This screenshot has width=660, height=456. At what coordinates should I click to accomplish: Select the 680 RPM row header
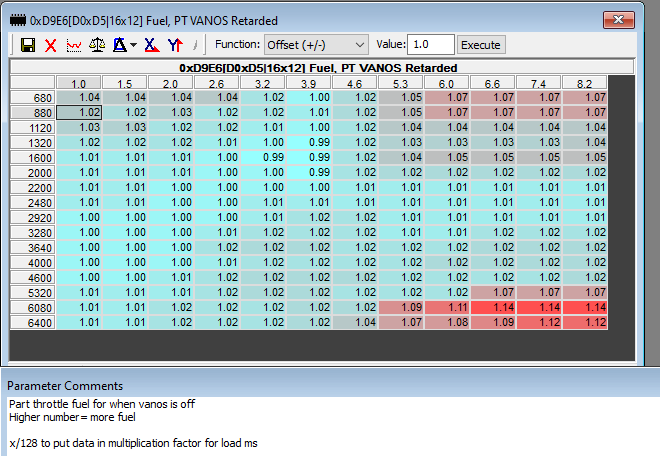(x=34, y=97)
